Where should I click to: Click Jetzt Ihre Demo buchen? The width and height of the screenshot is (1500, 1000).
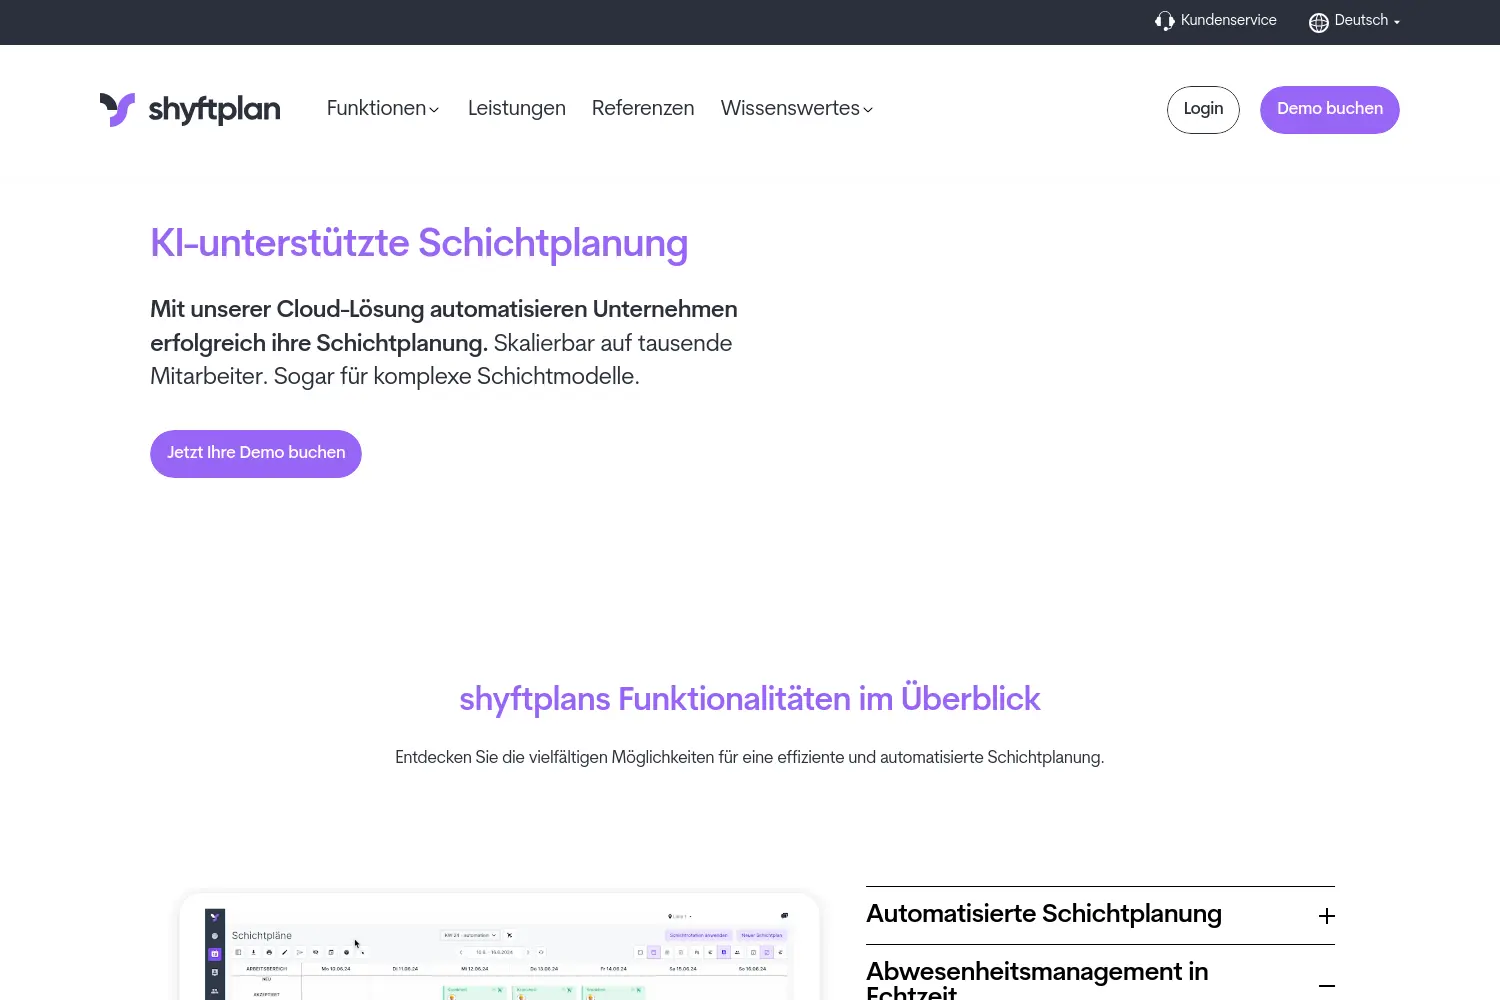click(x=256, y=453)
